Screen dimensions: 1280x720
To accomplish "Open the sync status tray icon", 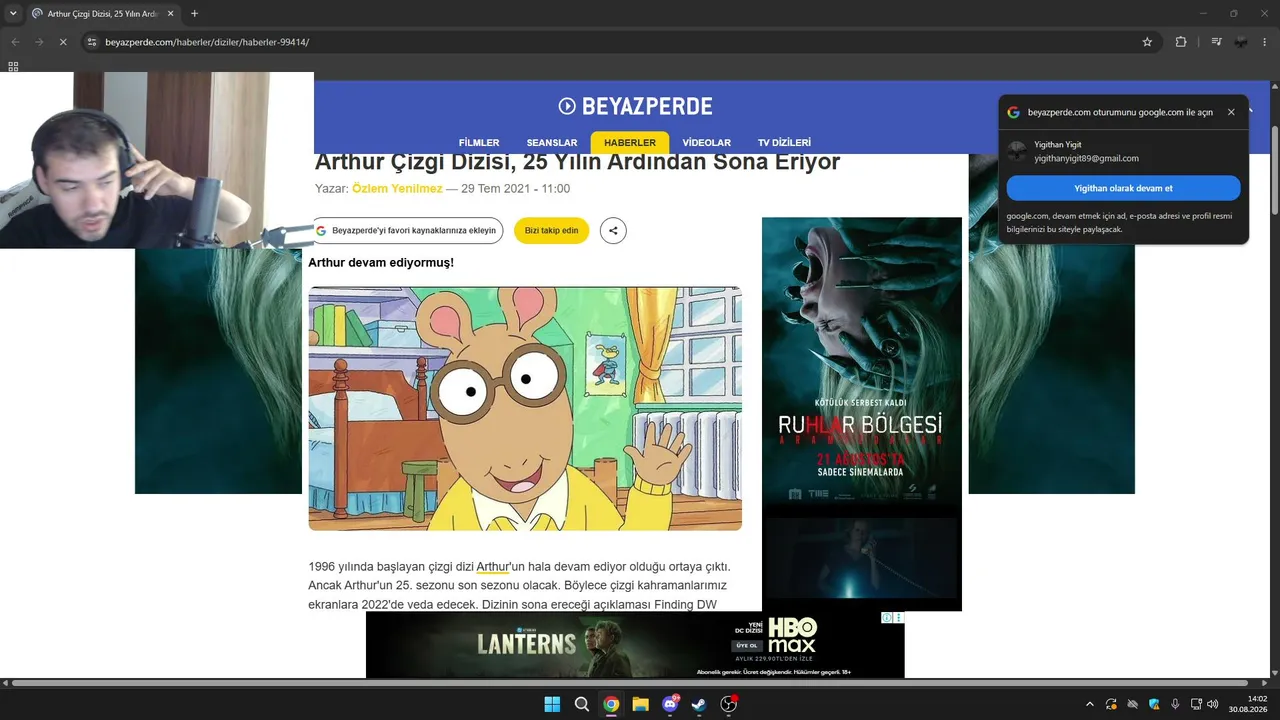I will [1112, 704].
